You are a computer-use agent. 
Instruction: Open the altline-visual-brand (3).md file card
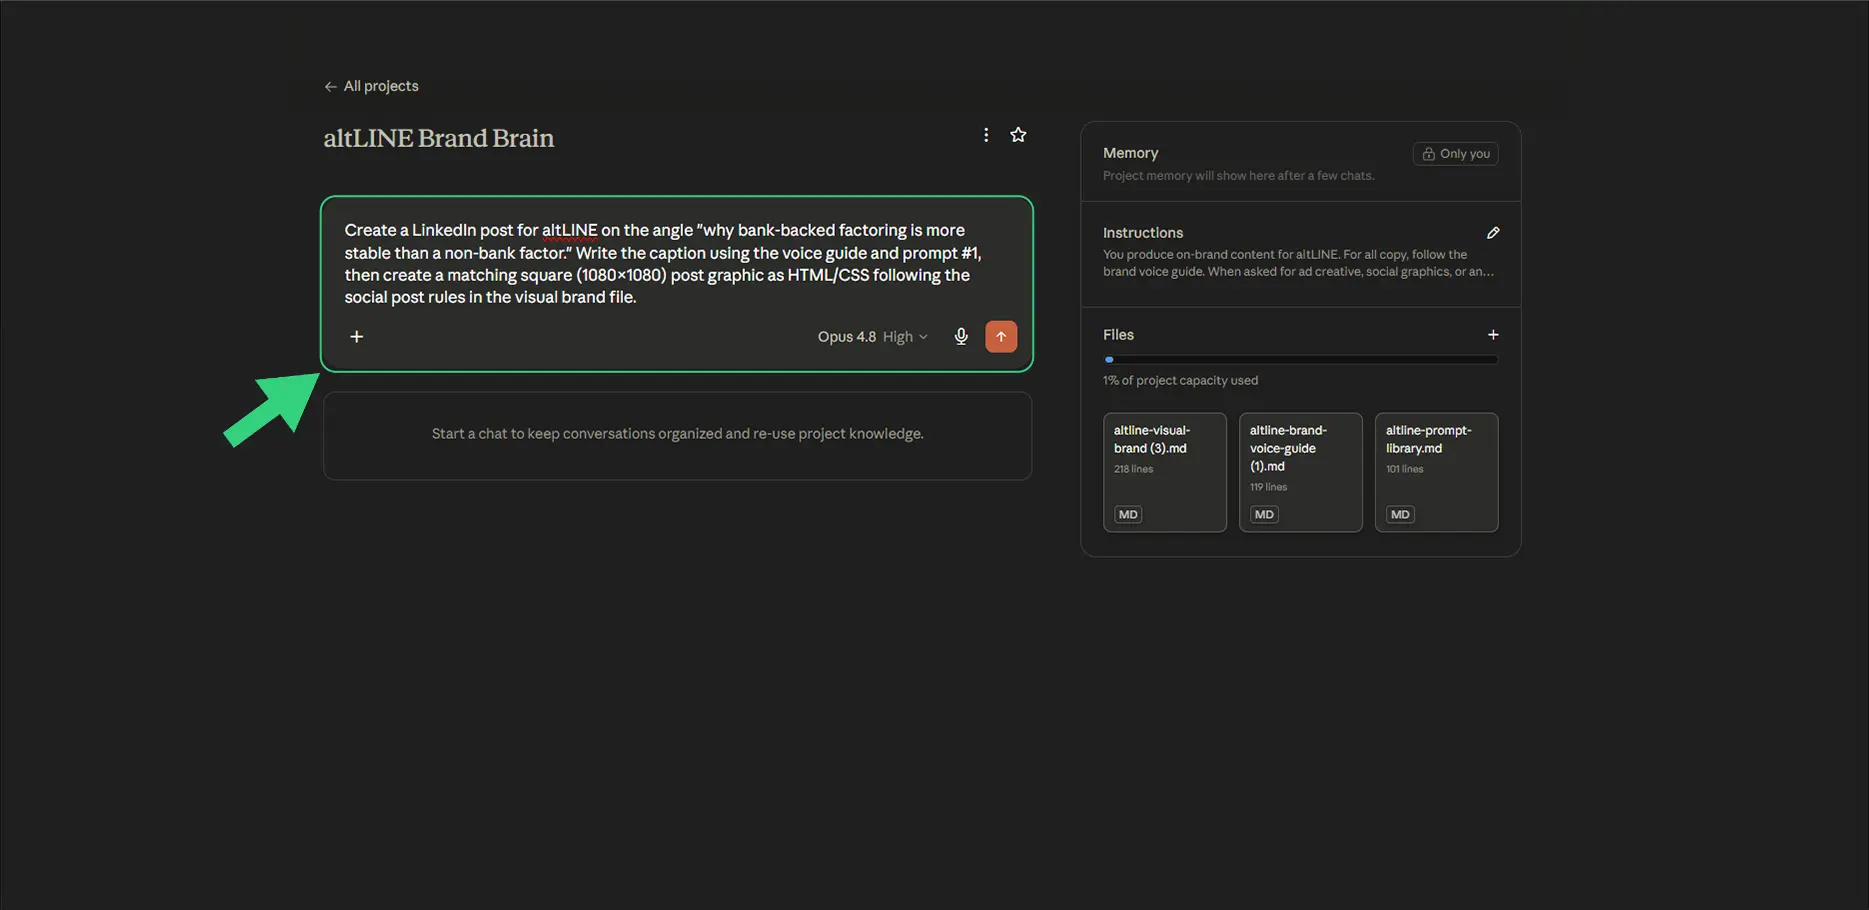click(x=1165, y=472)
